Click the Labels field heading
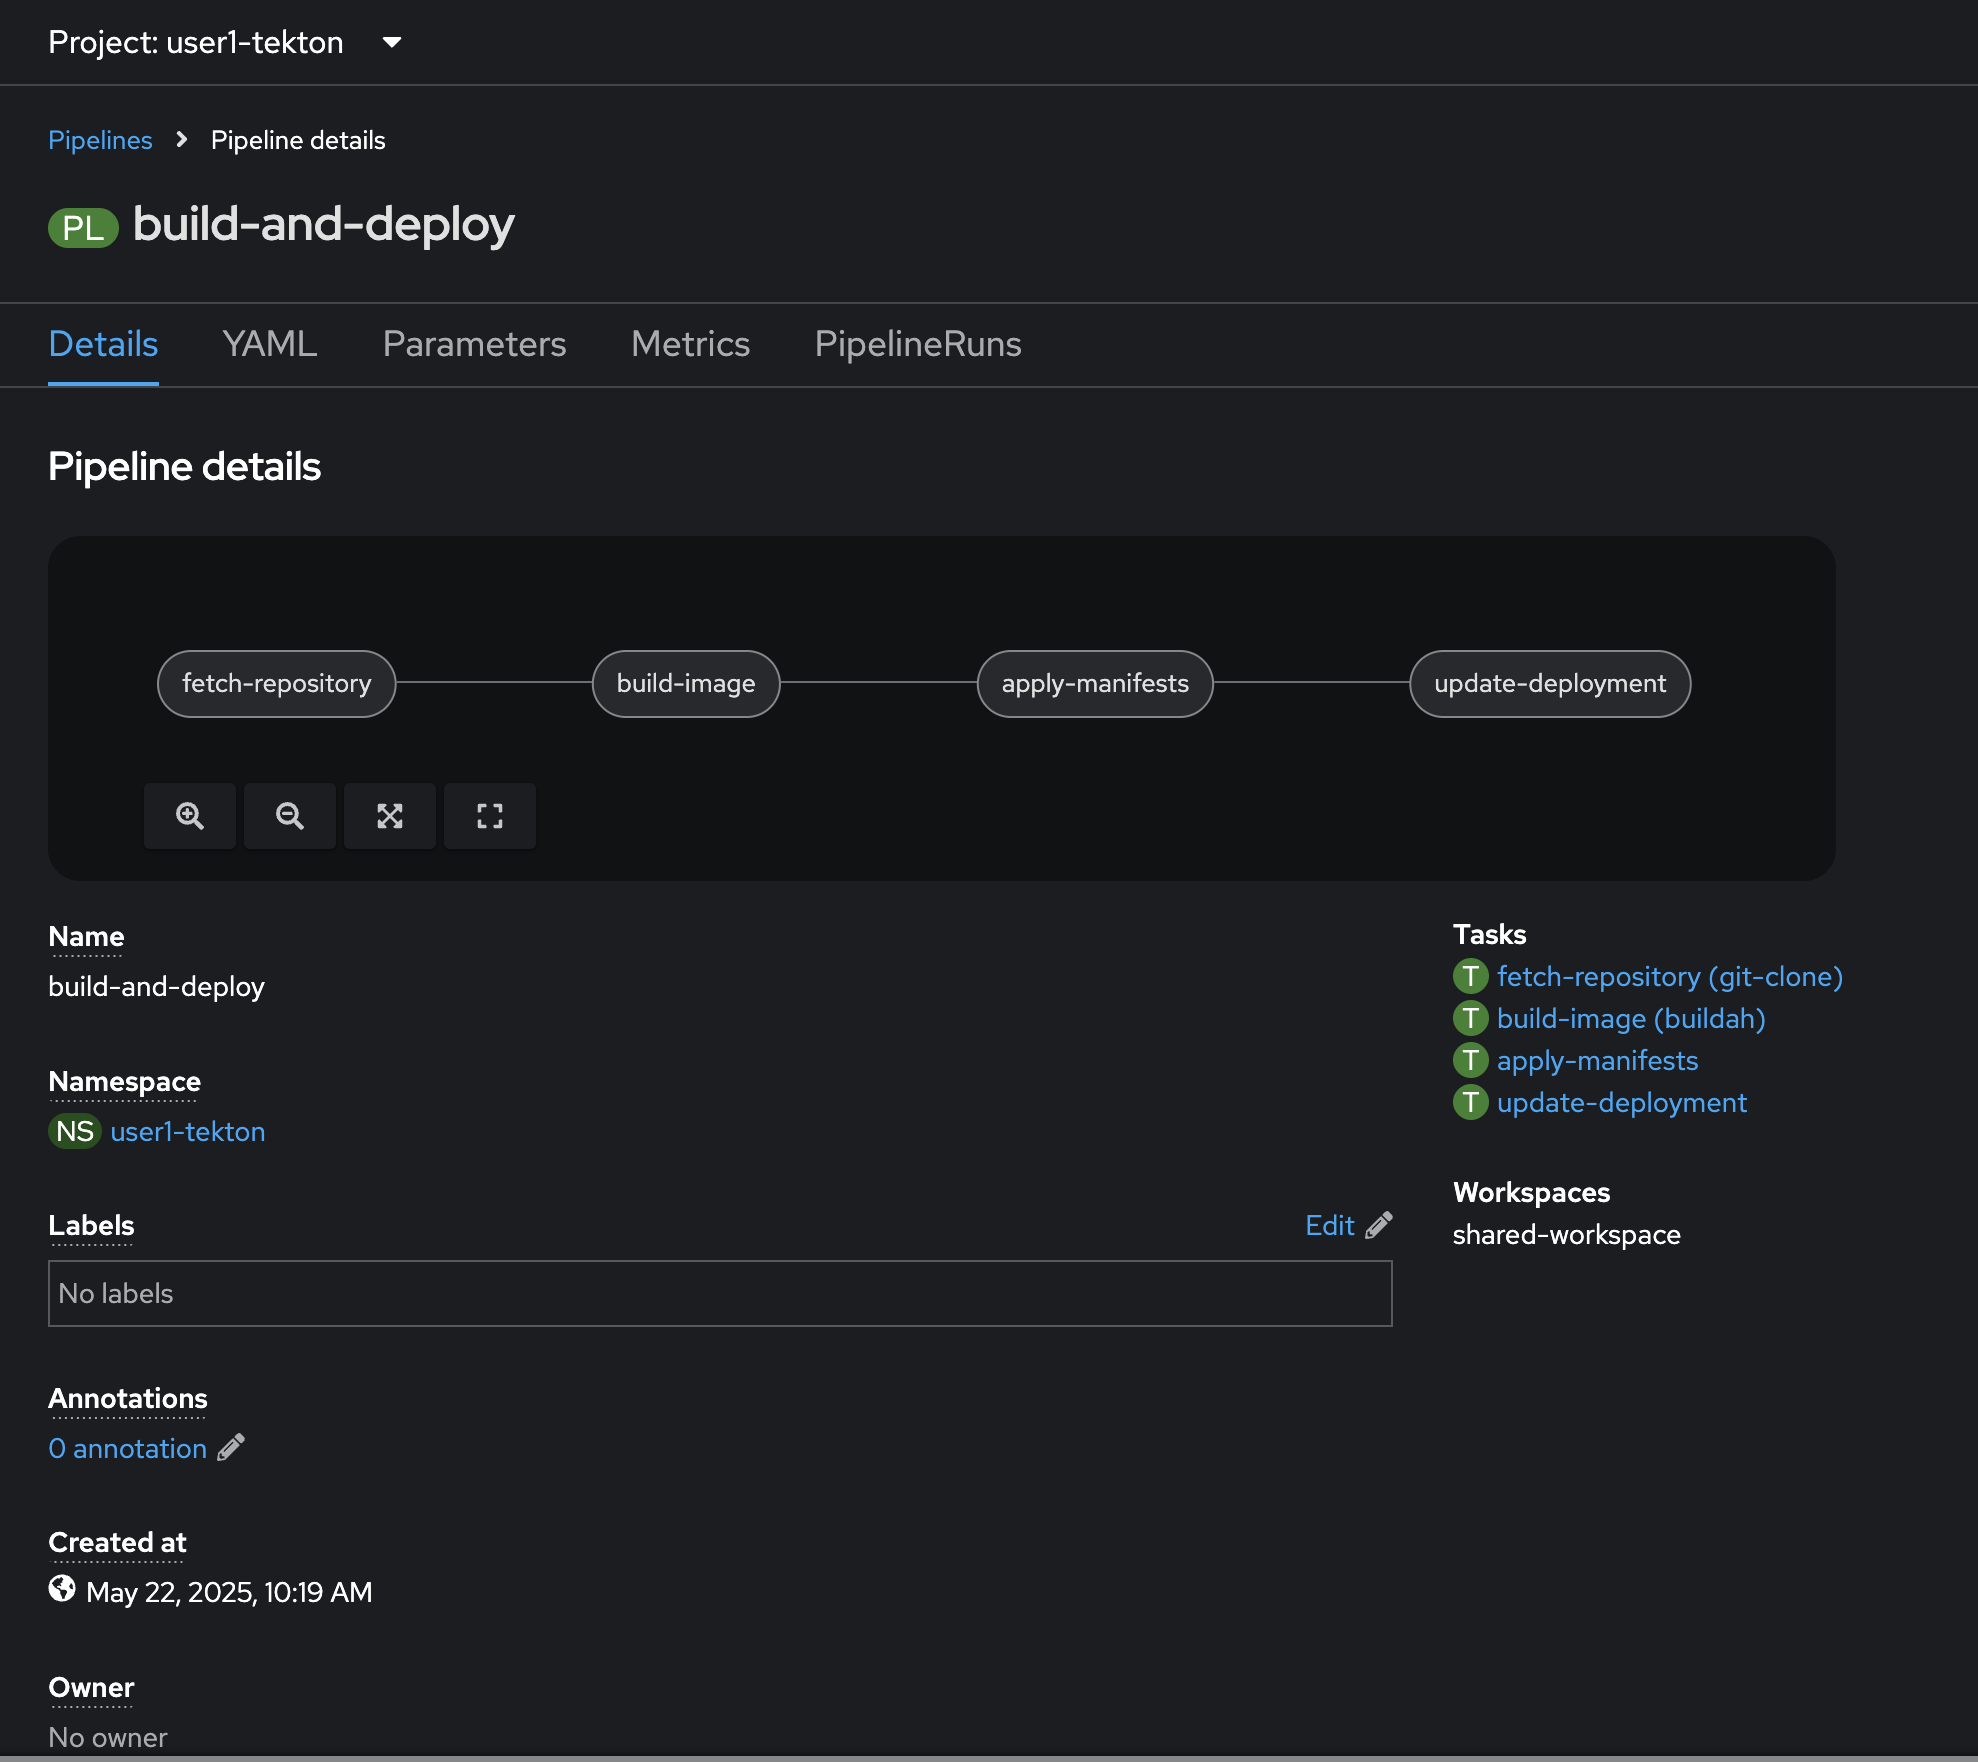Screen dimensions: 1978x1762 [91, 1225]
